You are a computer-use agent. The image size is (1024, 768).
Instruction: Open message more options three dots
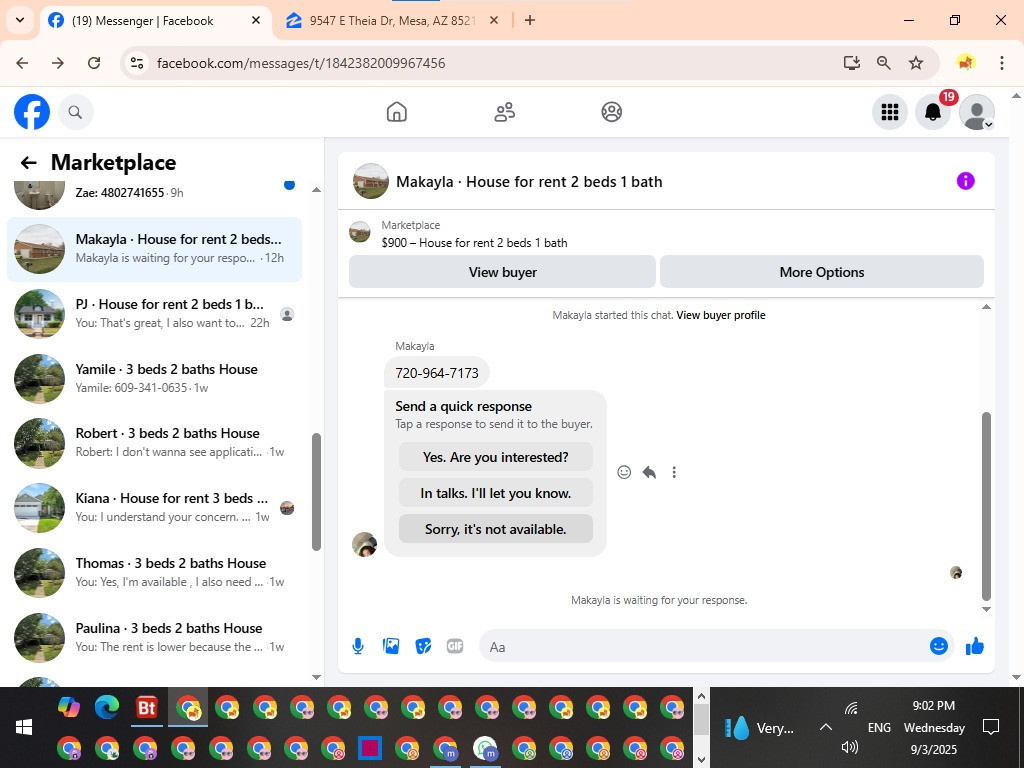point(674,472)
